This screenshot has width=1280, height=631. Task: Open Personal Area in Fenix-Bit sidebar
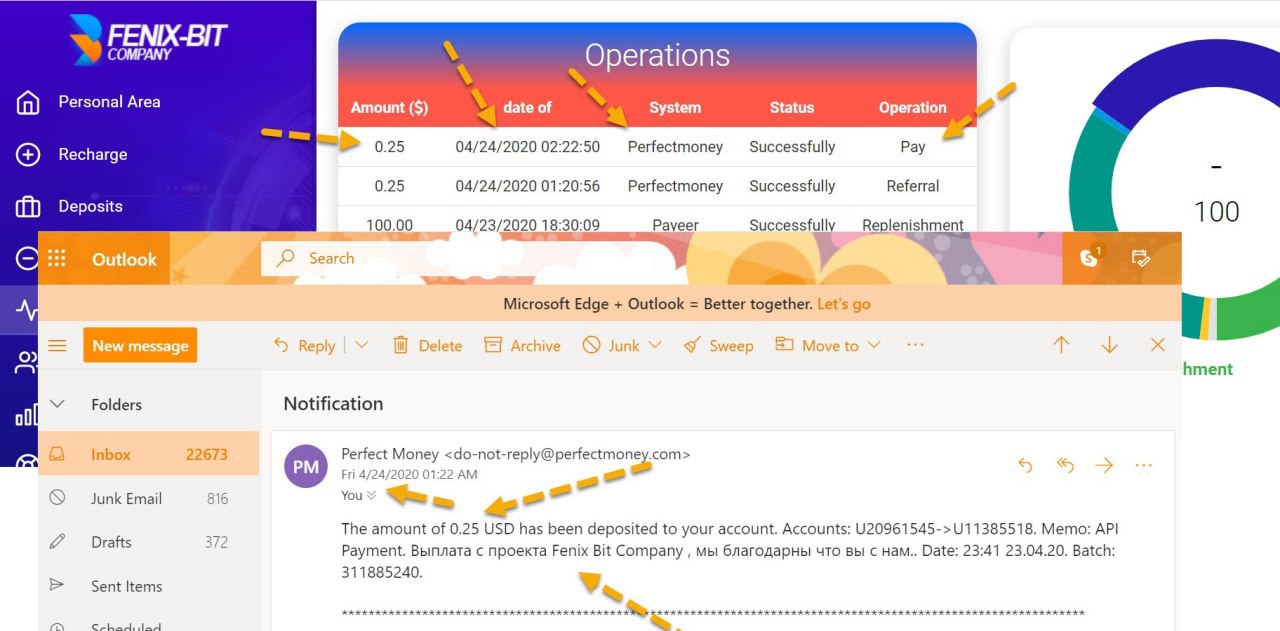109,102
